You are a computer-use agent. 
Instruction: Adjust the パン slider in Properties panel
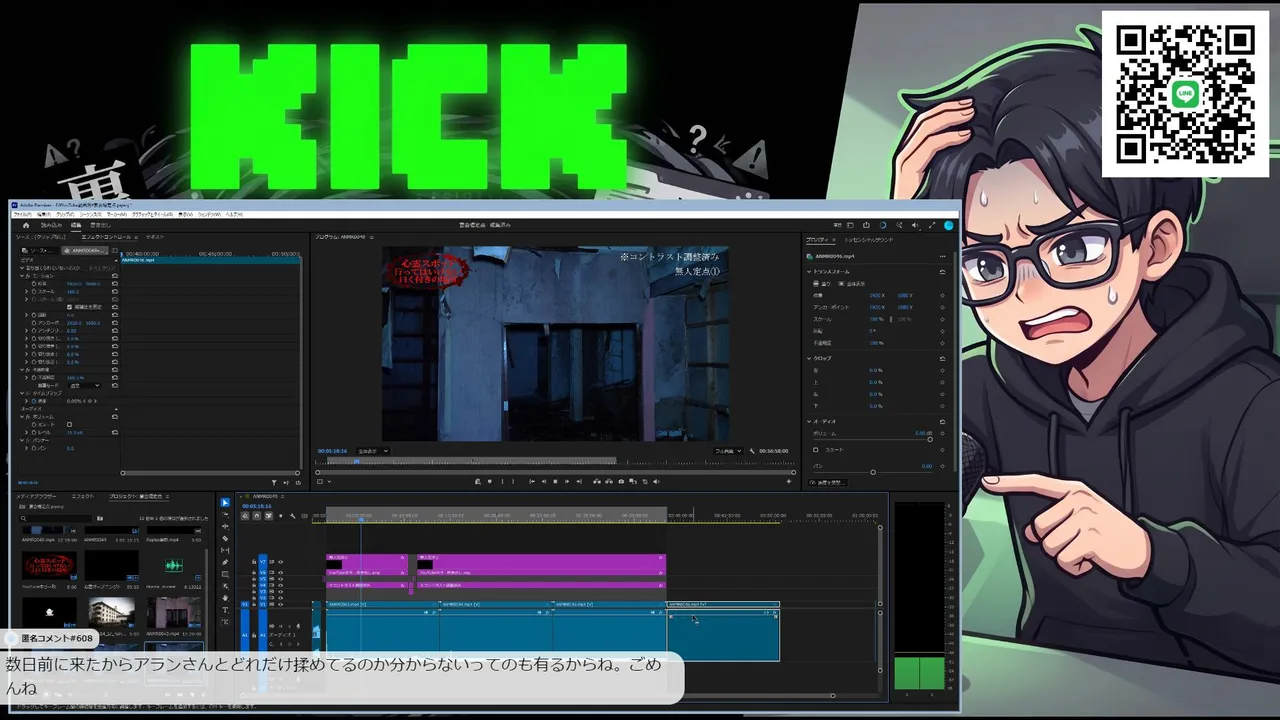pyautogui.click(x=872, y=472)
